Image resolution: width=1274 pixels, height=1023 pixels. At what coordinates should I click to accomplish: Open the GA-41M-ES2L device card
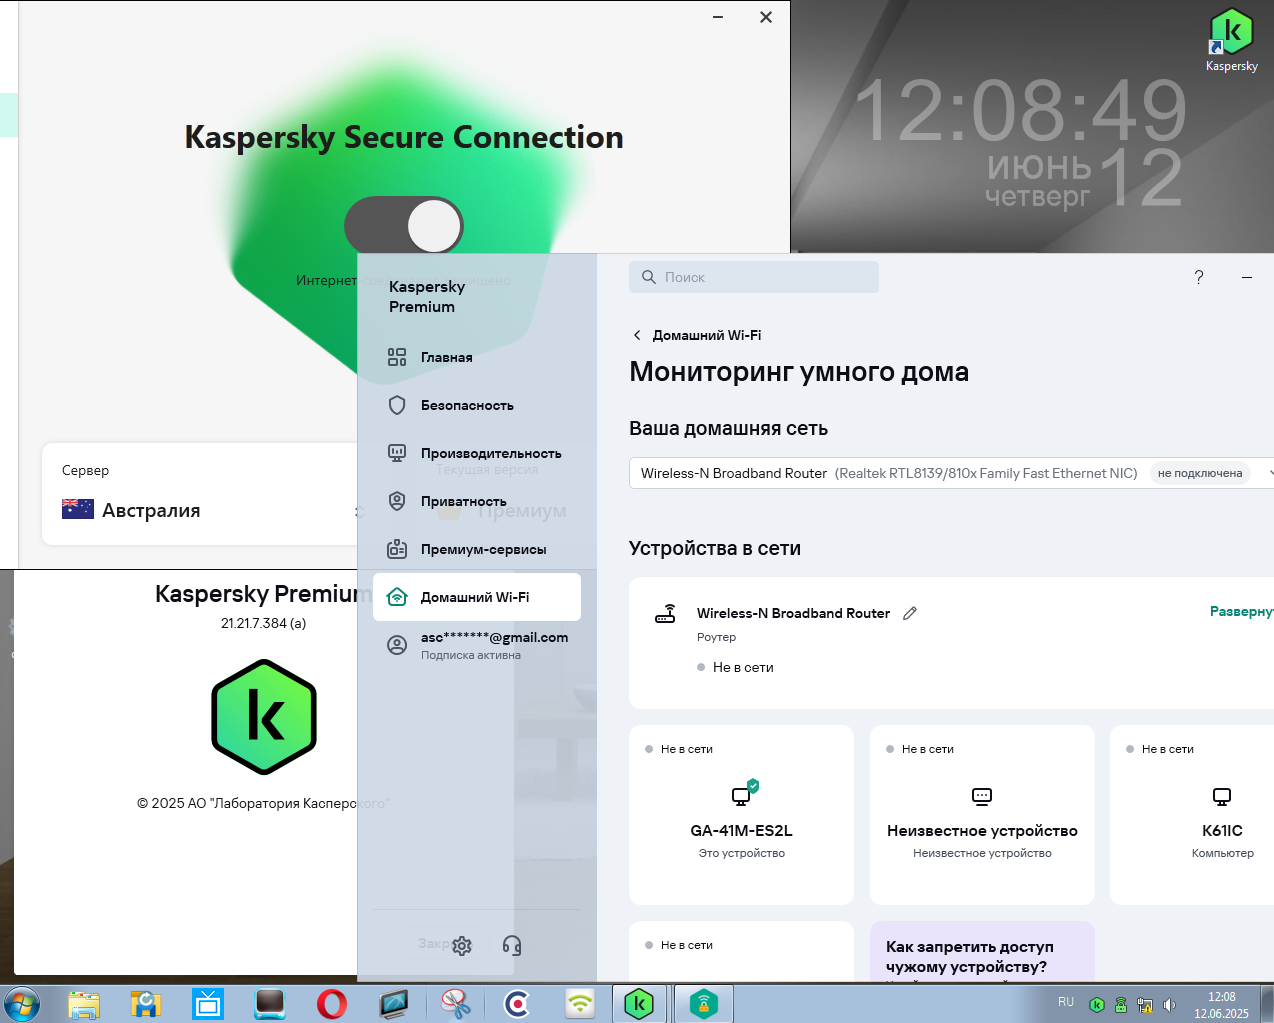(x=741, y=815)
